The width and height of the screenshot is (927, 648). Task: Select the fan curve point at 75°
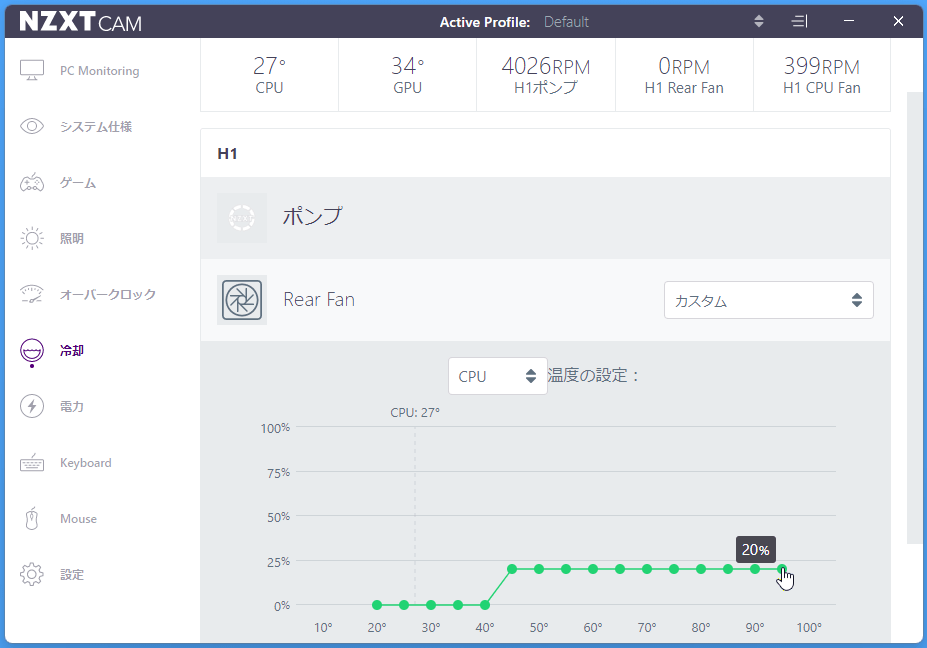[674, 569]
